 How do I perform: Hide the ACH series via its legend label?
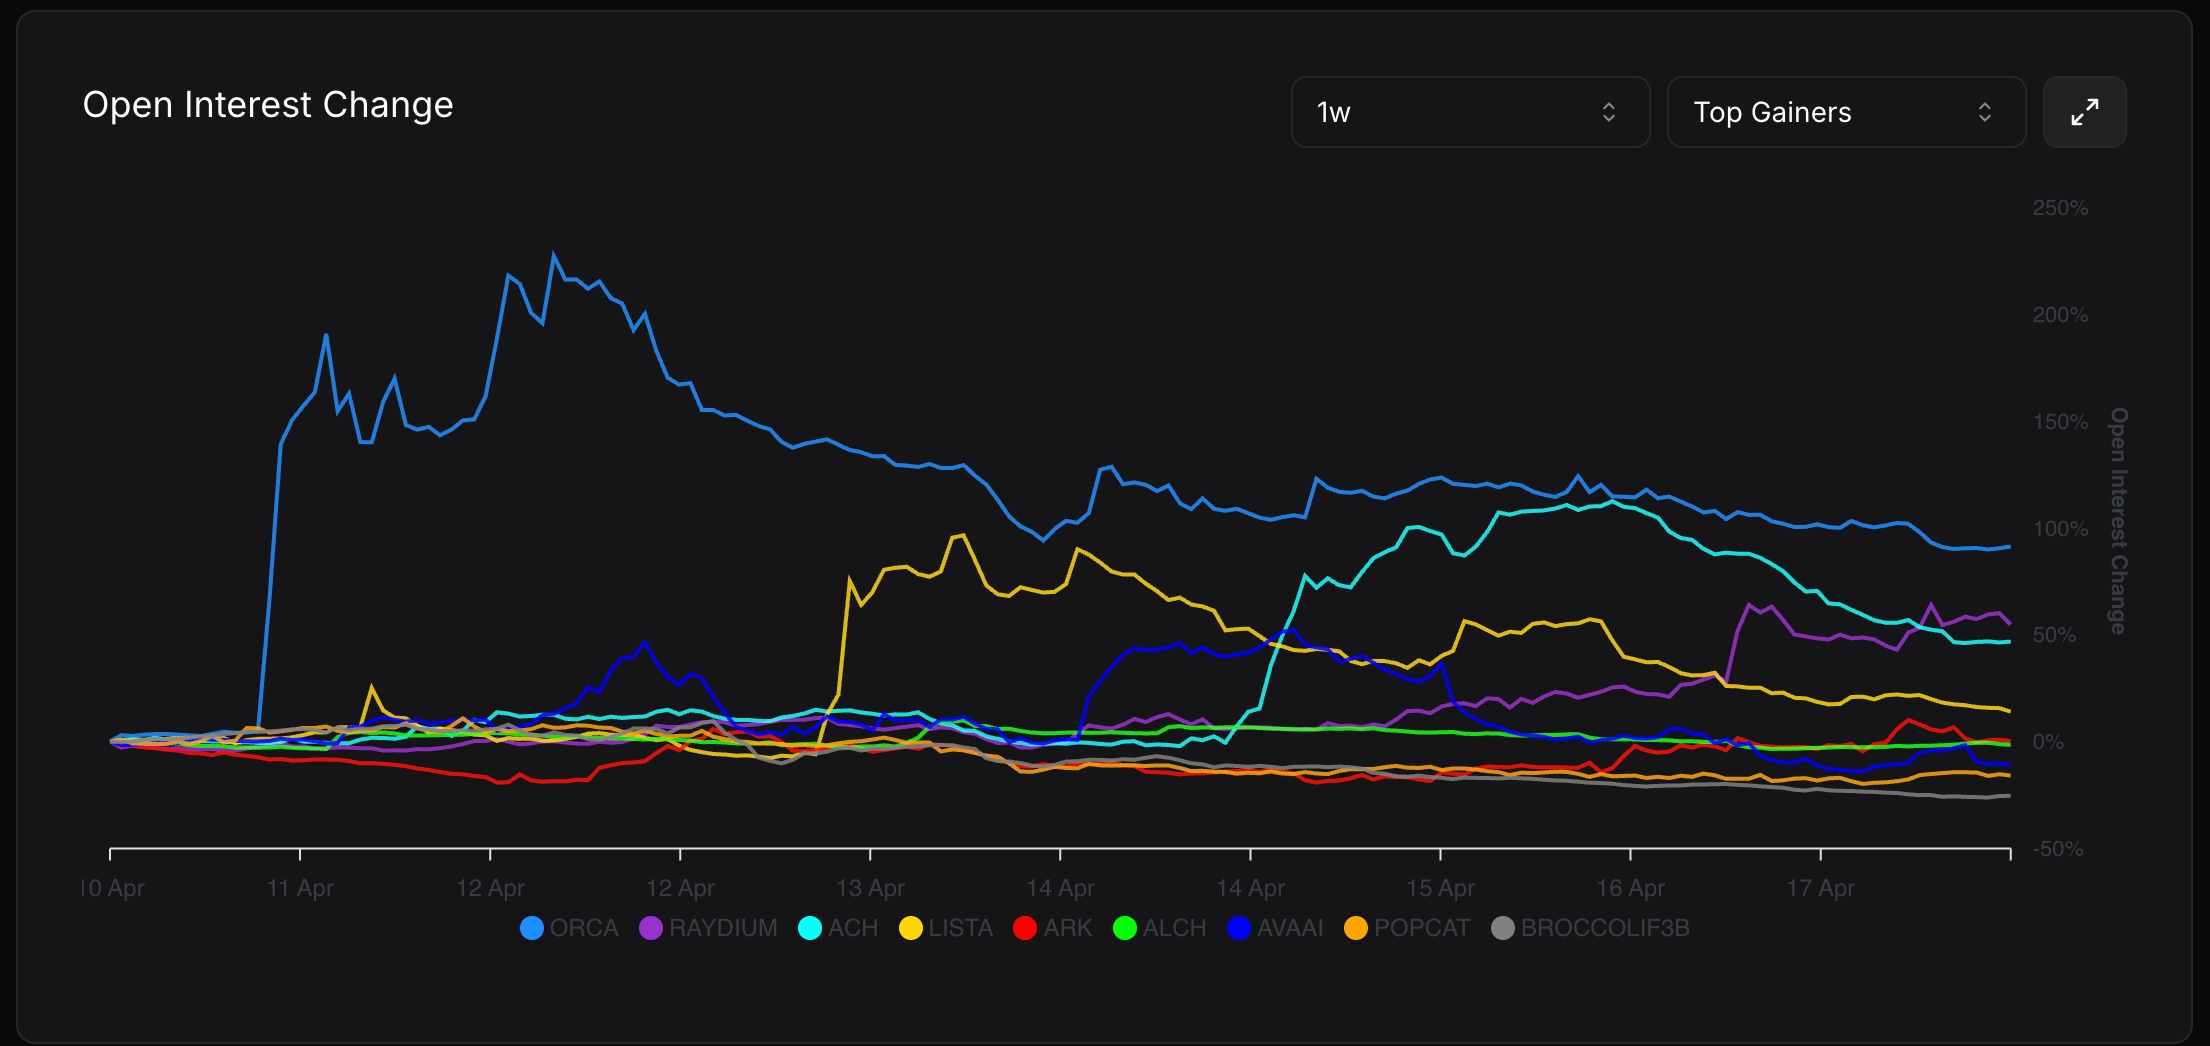coord(852,928)
